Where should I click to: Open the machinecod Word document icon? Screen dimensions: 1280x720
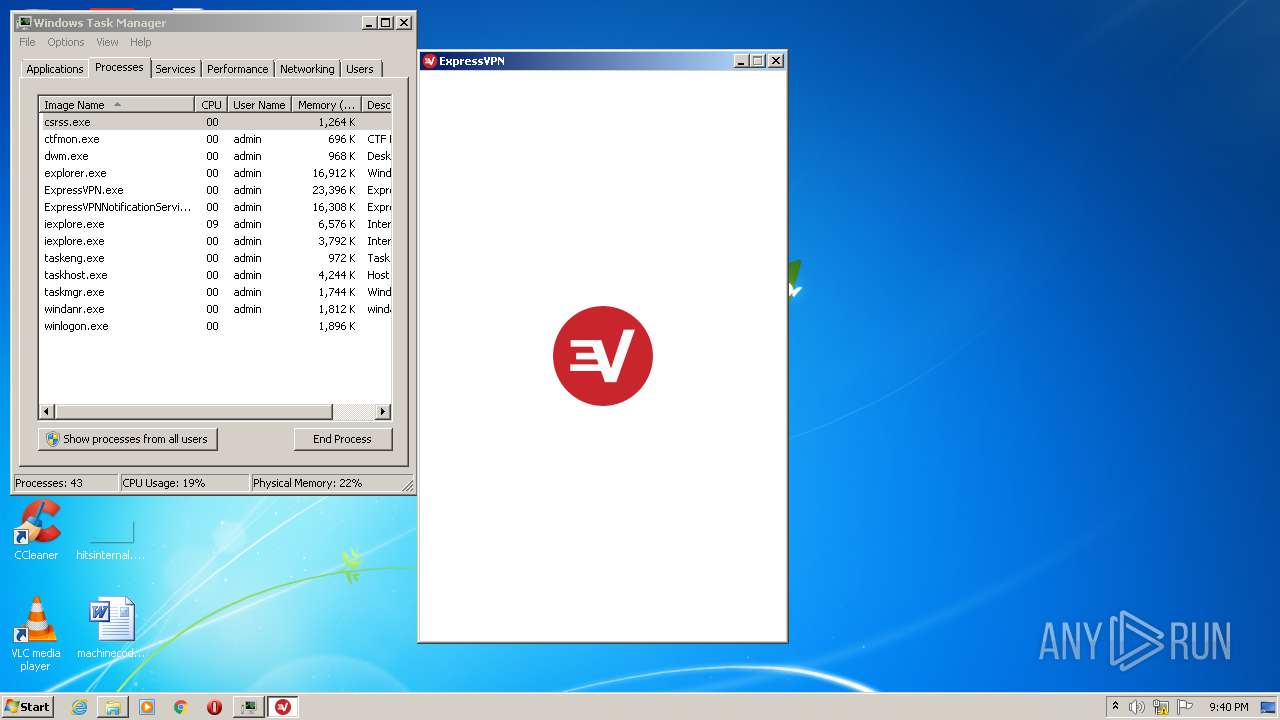click(x=111, y=628)
